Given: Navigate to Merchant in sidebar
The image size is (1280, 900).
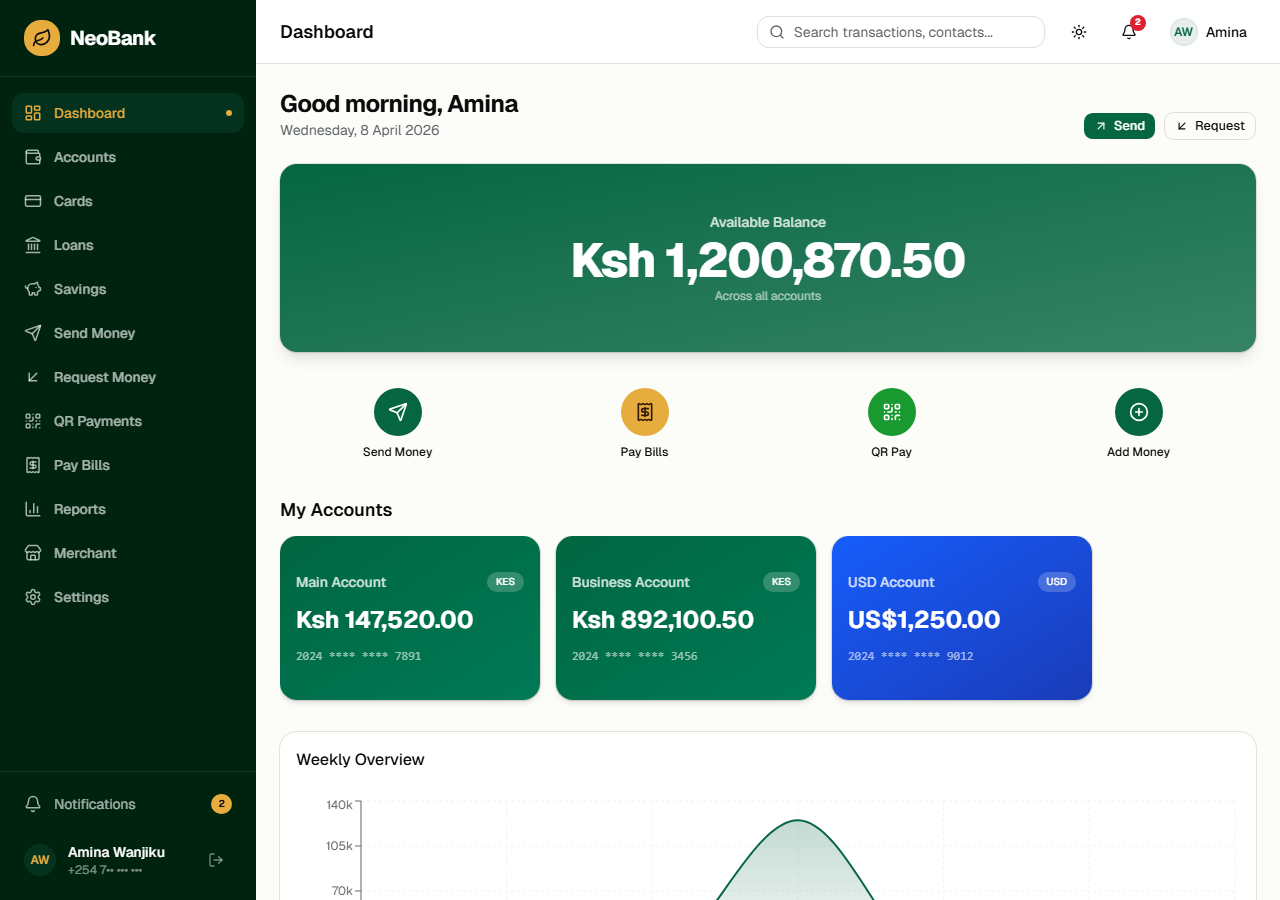Looking at the screenshot, I should (128, 553).
